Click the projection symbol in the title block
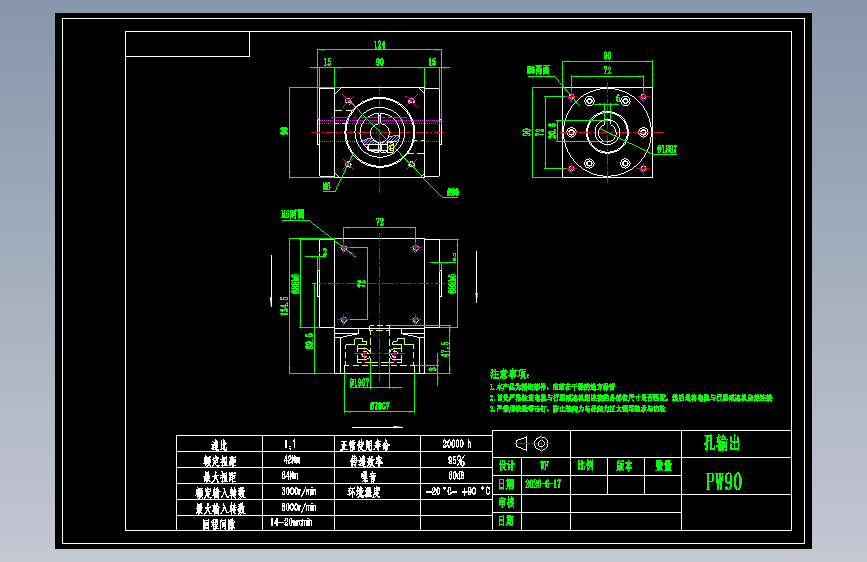 pos(532,444)
